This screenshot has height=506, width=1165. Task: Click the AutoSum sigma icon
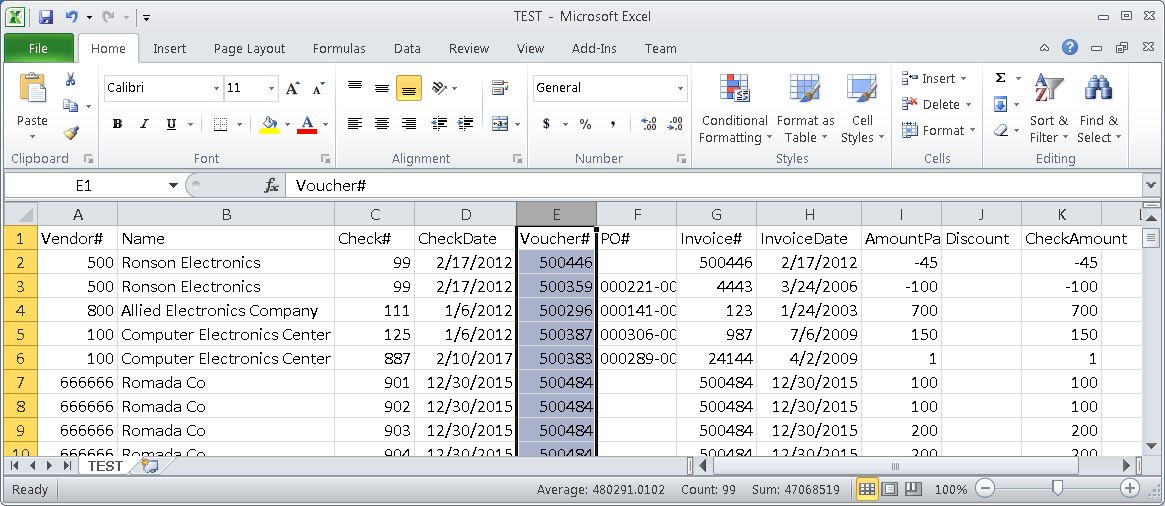(1000, 78)
